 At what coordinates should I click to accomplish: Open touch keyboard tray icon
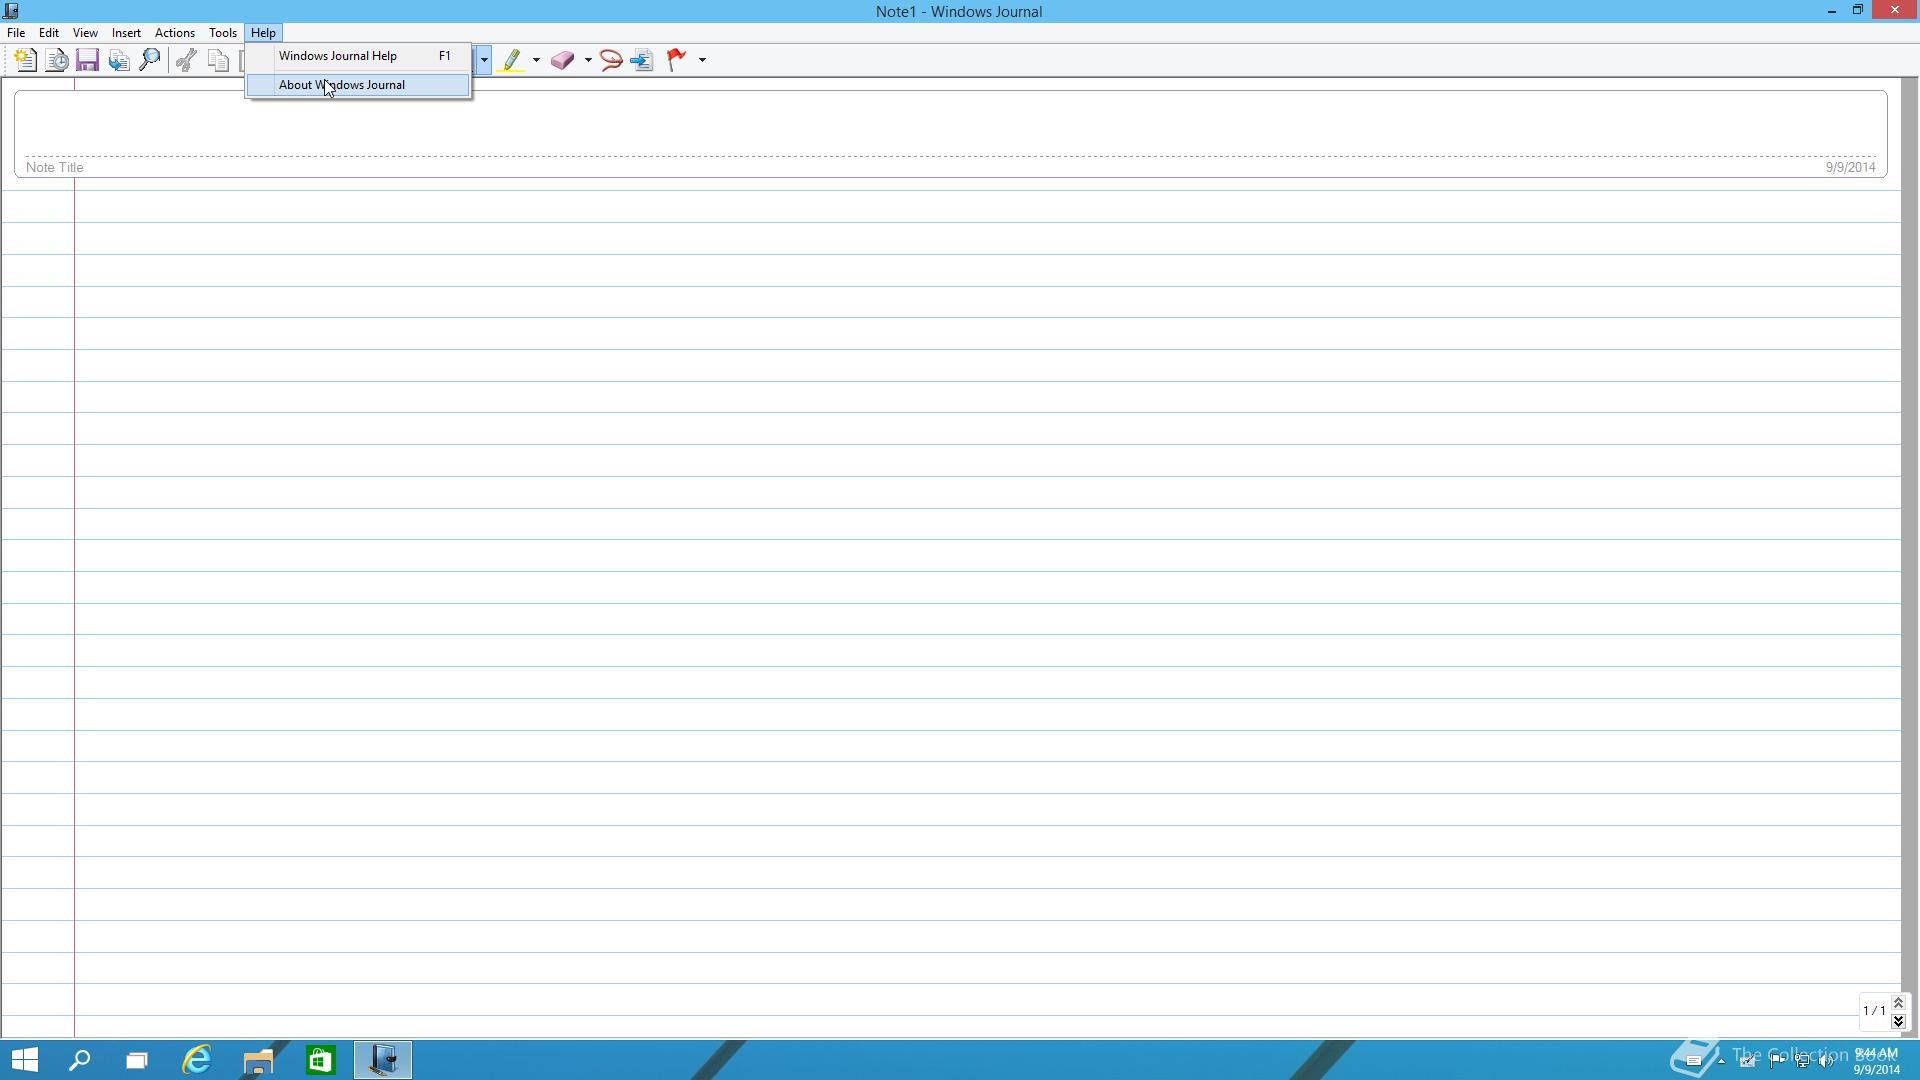pyautogui.click(x=1694, y=1061)
